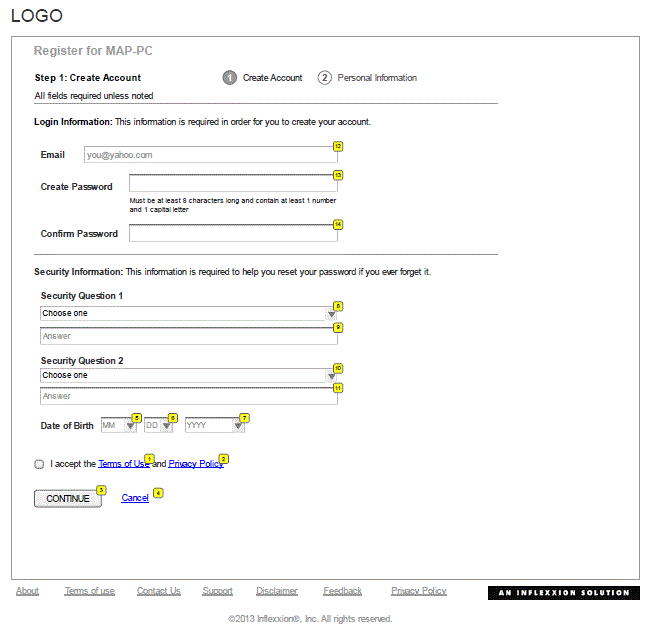Focus the Create Password field
Image resolution: width=658 pixels, height=633 pixels.
233,183
